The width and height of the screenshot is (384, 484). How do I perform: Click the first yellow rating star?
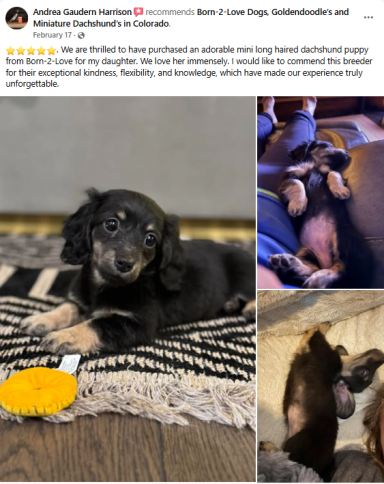(x=10, y=51)
